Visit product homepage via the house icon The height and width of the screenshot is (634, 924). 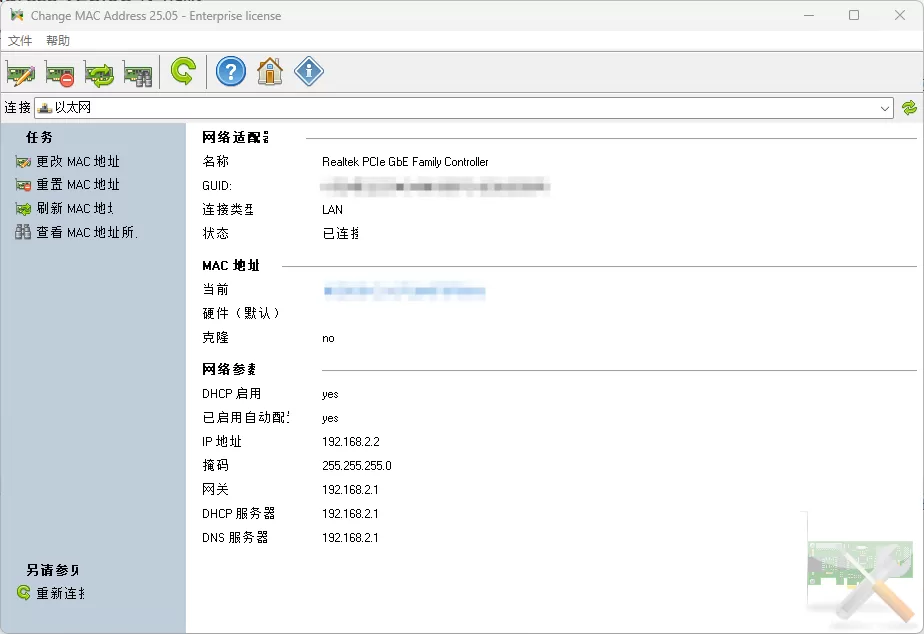pos(269,71)
